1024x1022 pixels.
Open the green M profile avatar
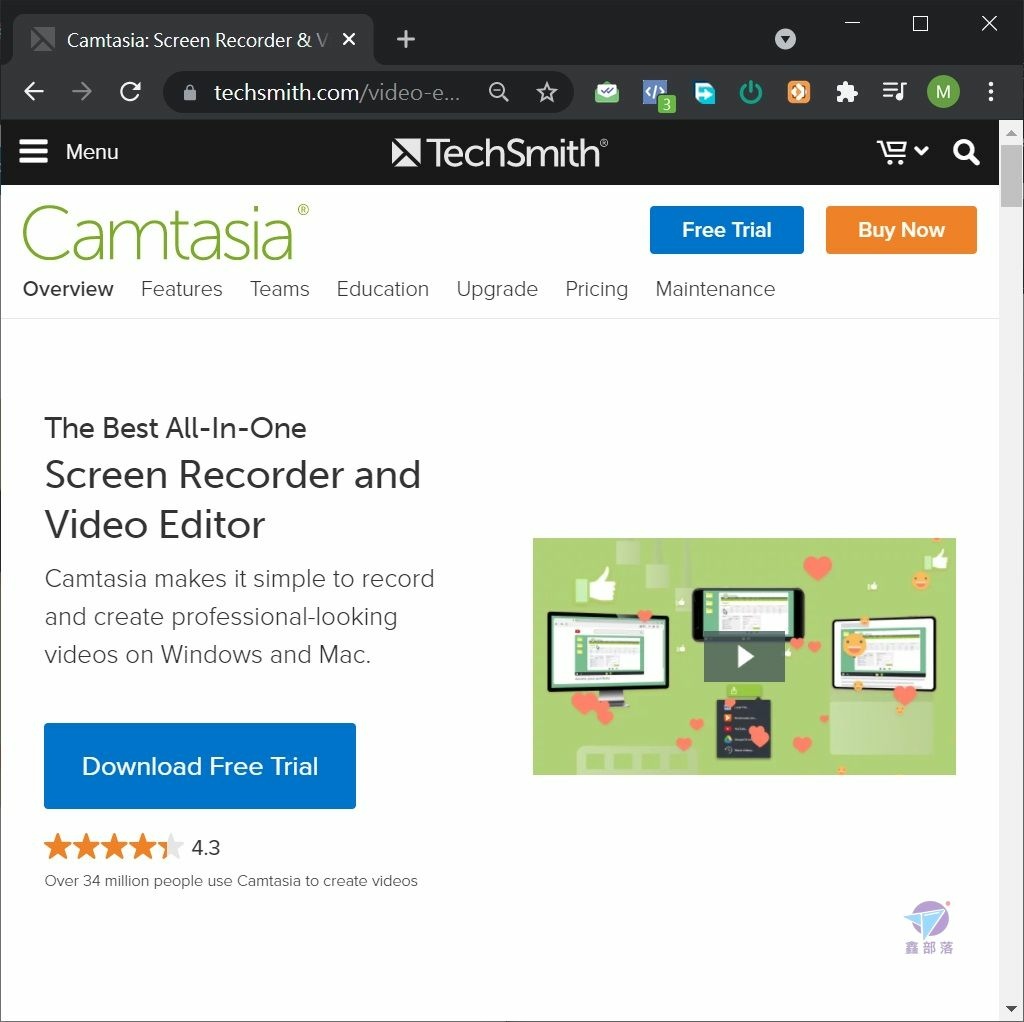point(943,91)
